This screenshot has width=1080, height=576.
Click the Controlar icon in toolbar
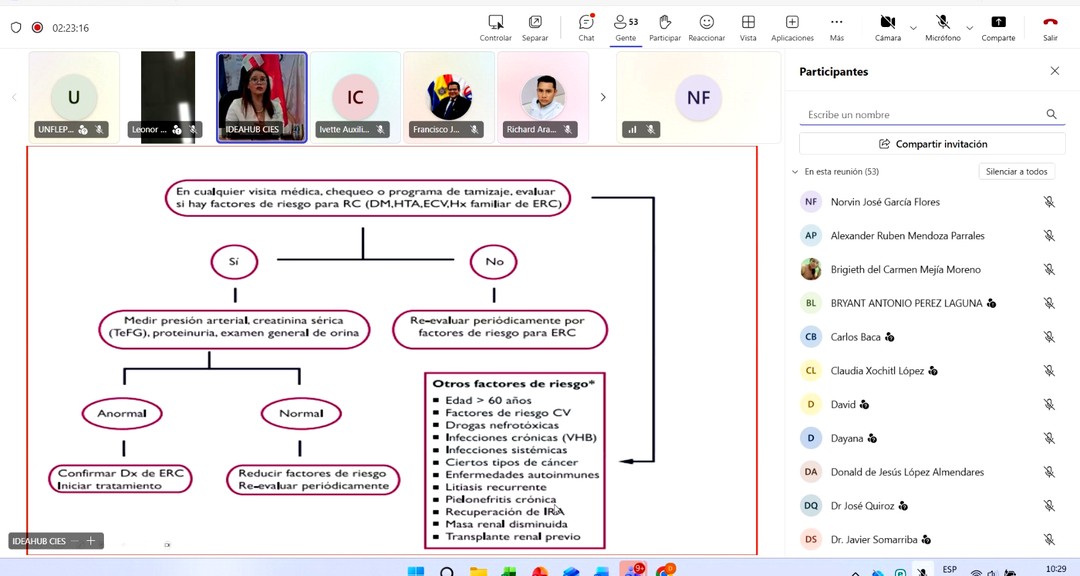click(495, 23)
